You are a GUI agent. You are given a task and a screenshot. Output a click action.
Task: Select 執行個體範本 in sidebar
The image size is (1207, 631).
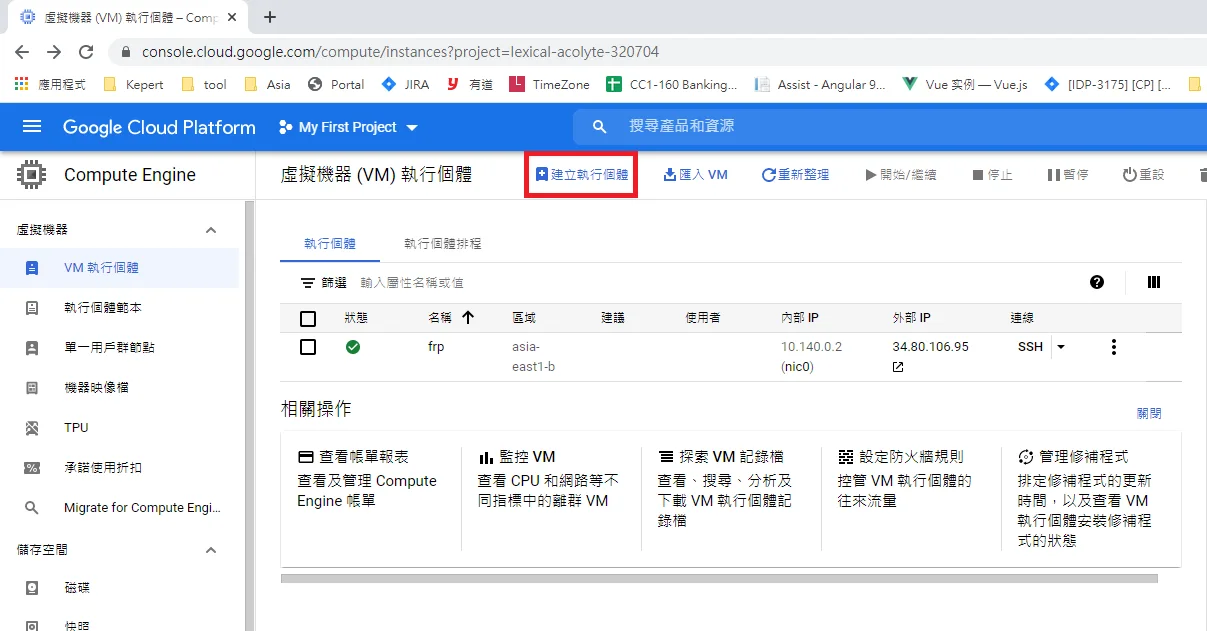click(x=102, y=308)
